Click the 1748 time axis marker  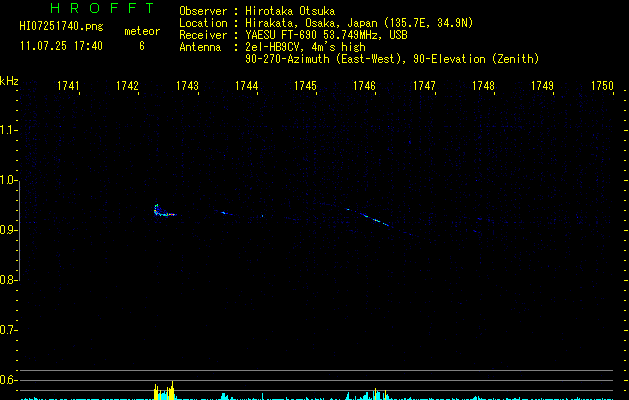click(x=483, y=86)
